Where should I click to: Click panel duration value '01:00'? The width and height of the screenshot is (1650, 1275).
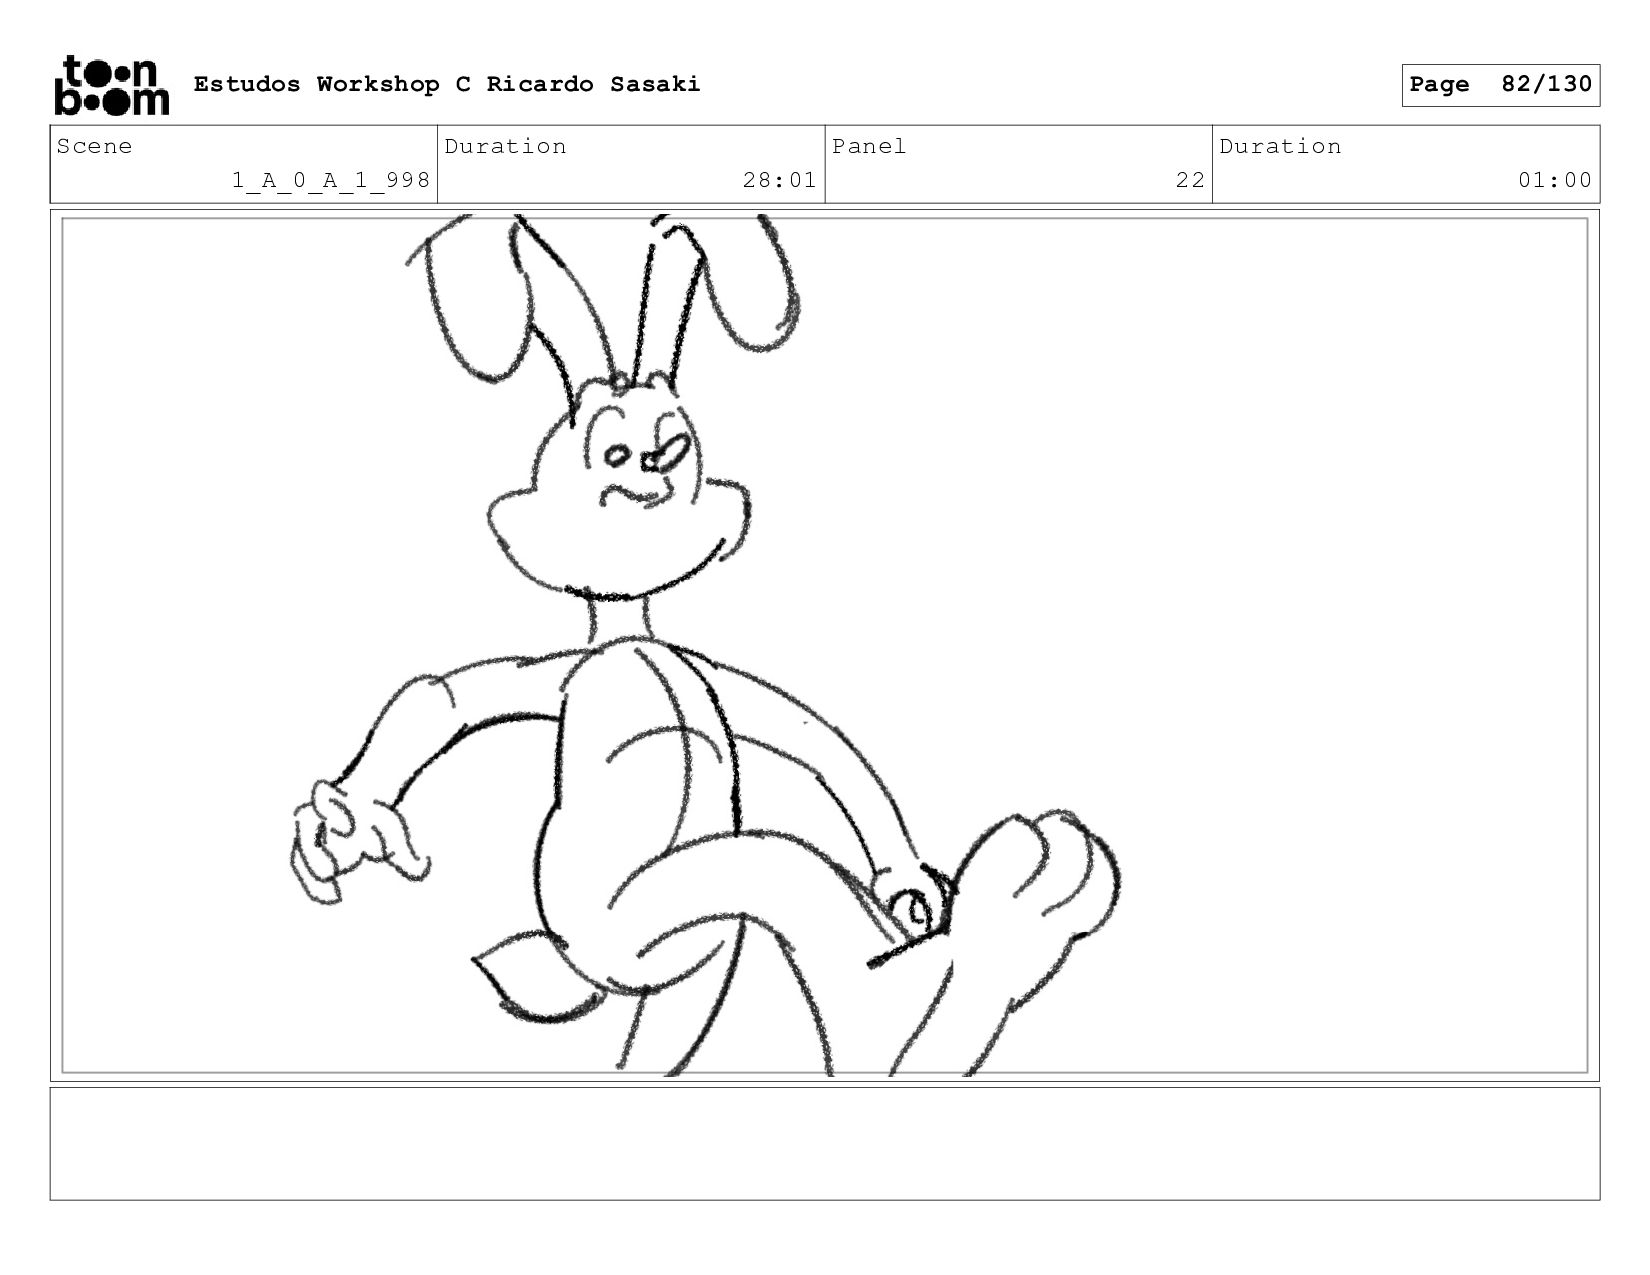point(1555,180)
